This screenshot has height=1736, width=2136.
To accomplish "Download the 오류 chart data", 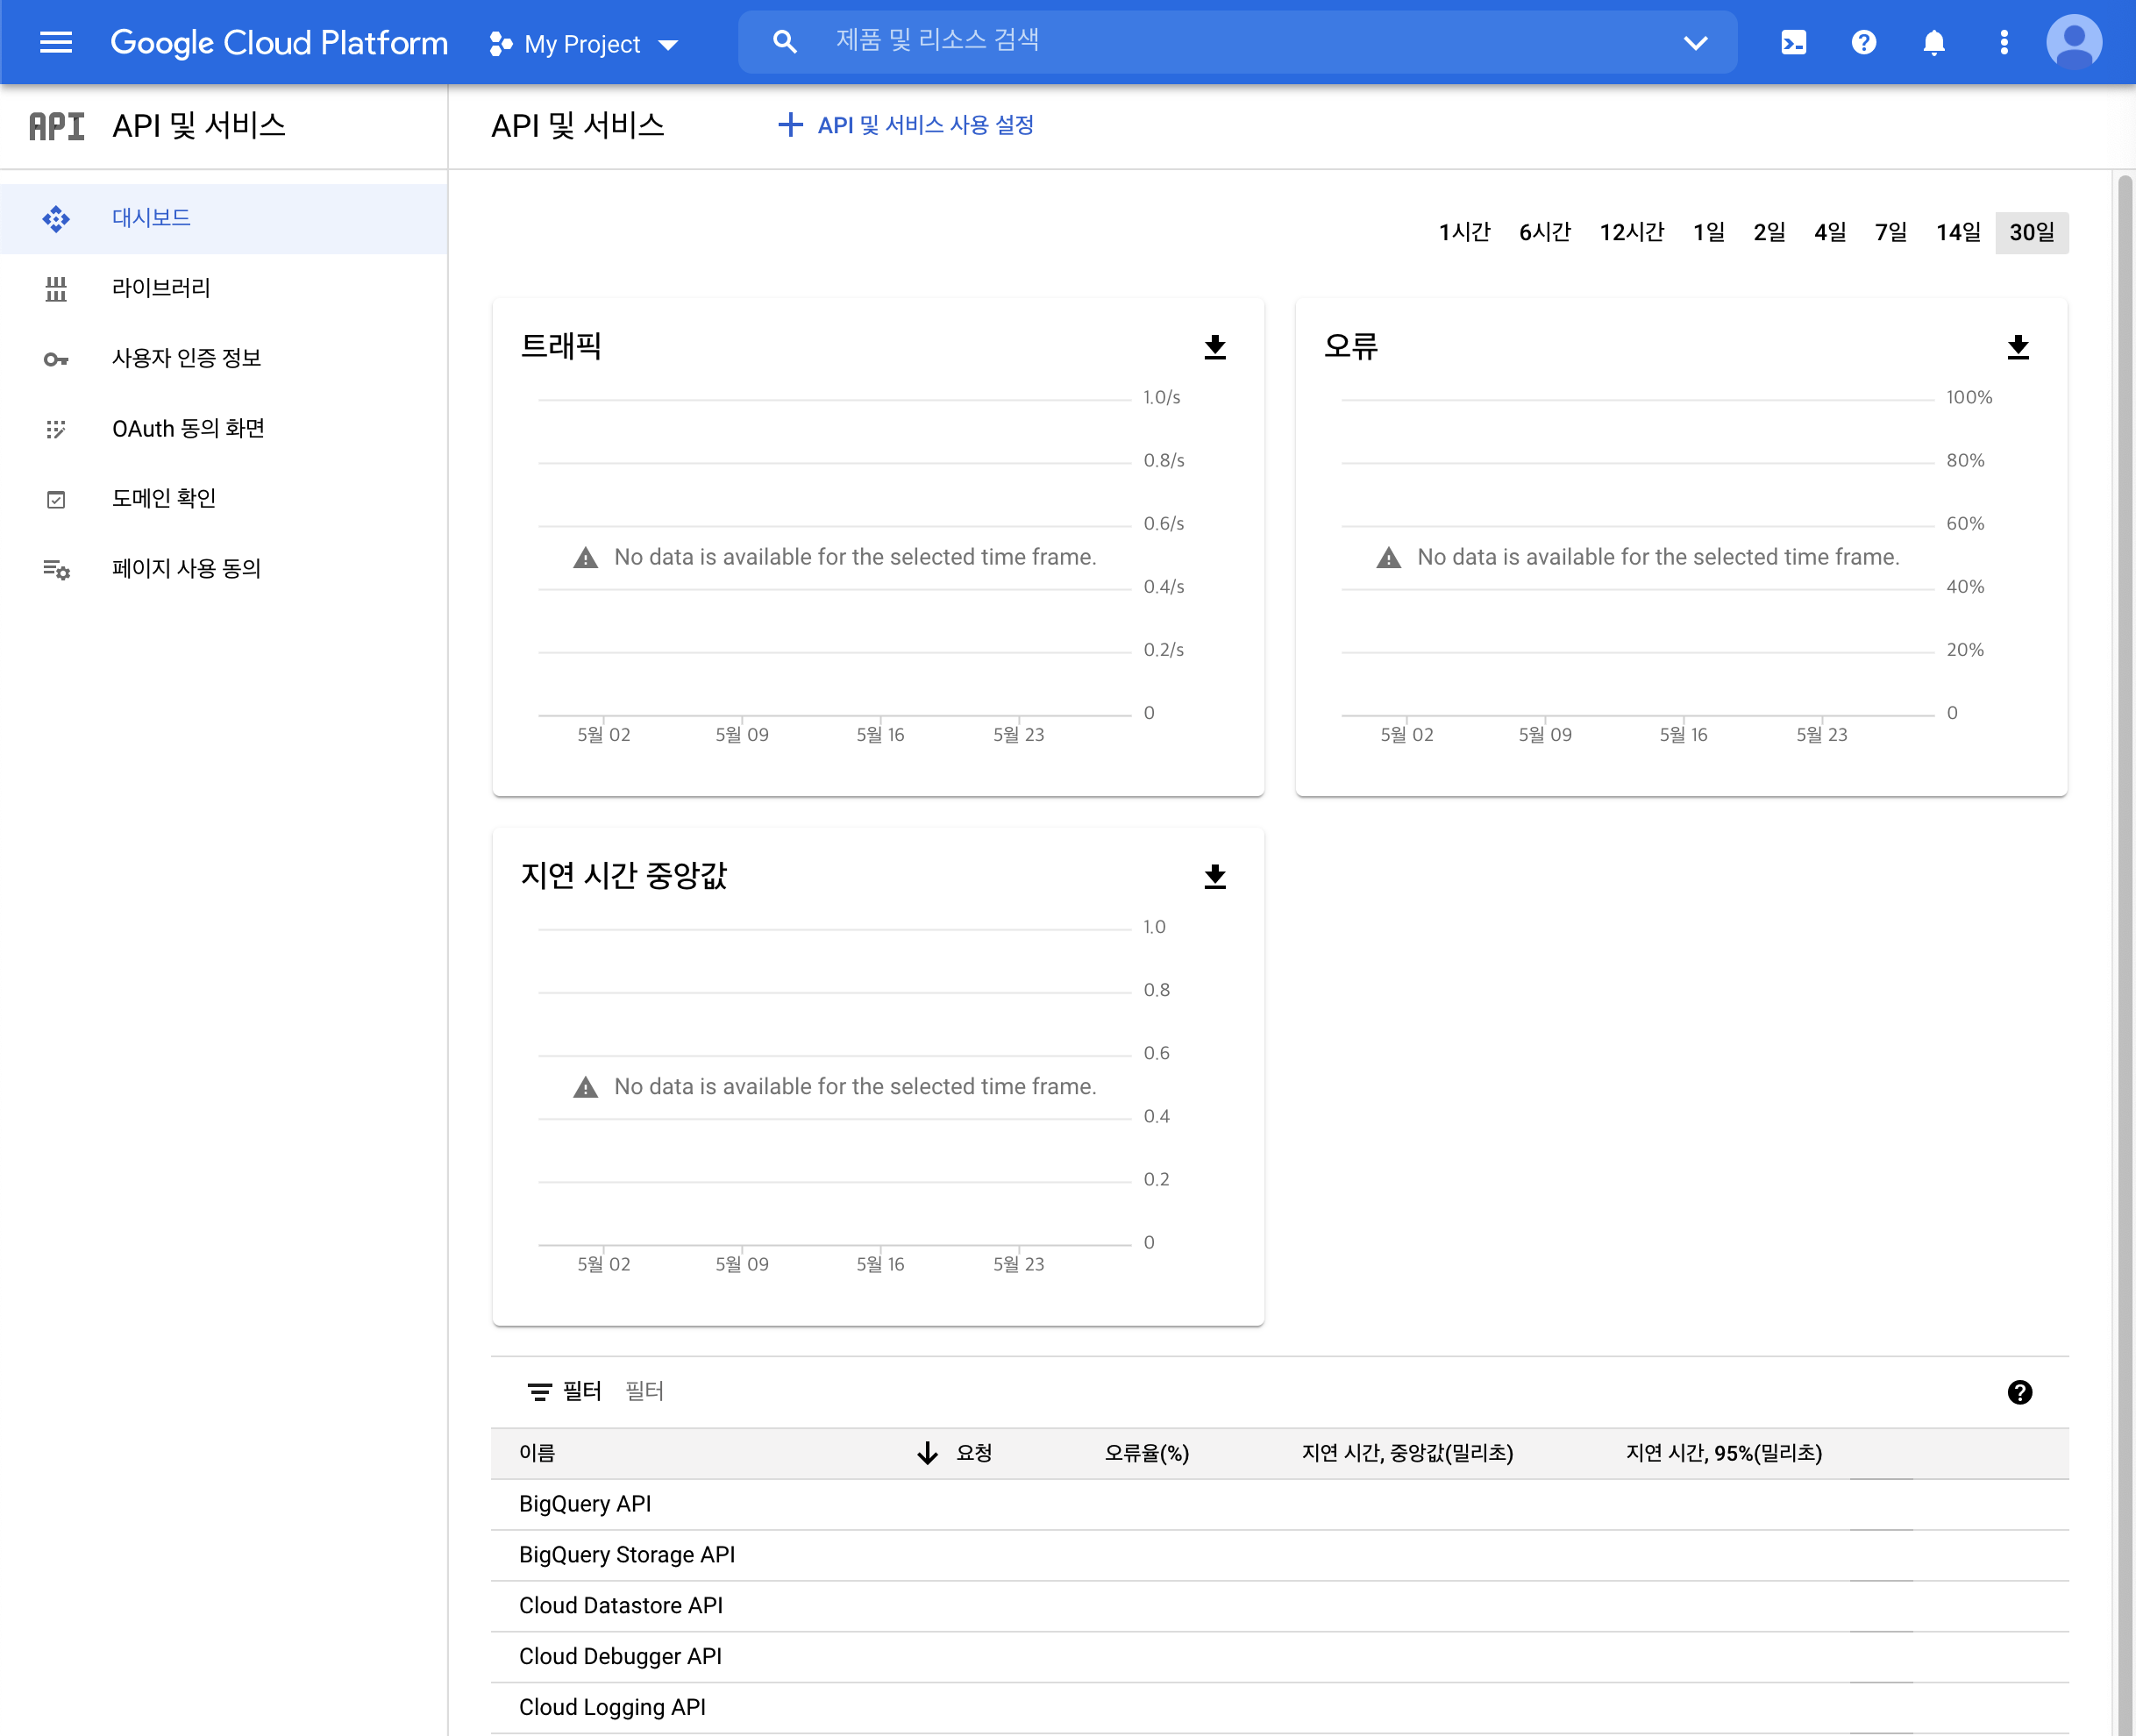I will click(x=2017, y=347).
